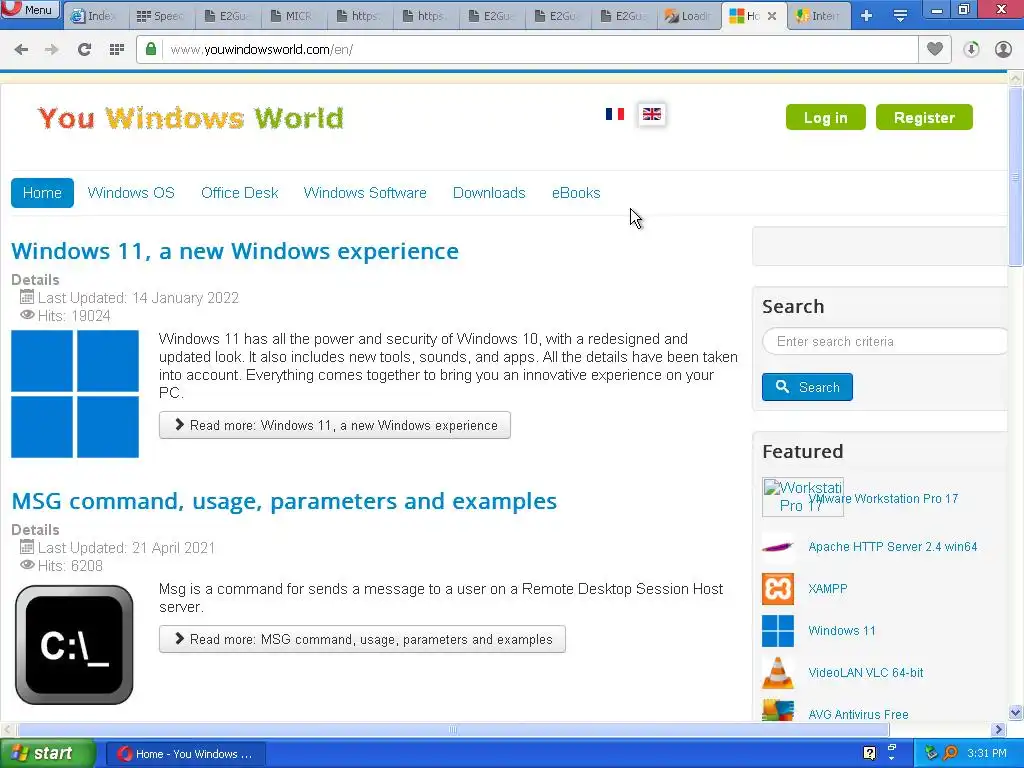Viewport: 1024px width, 768px height.
Task: Open the Downloads menu item
Action: [489, 193]
